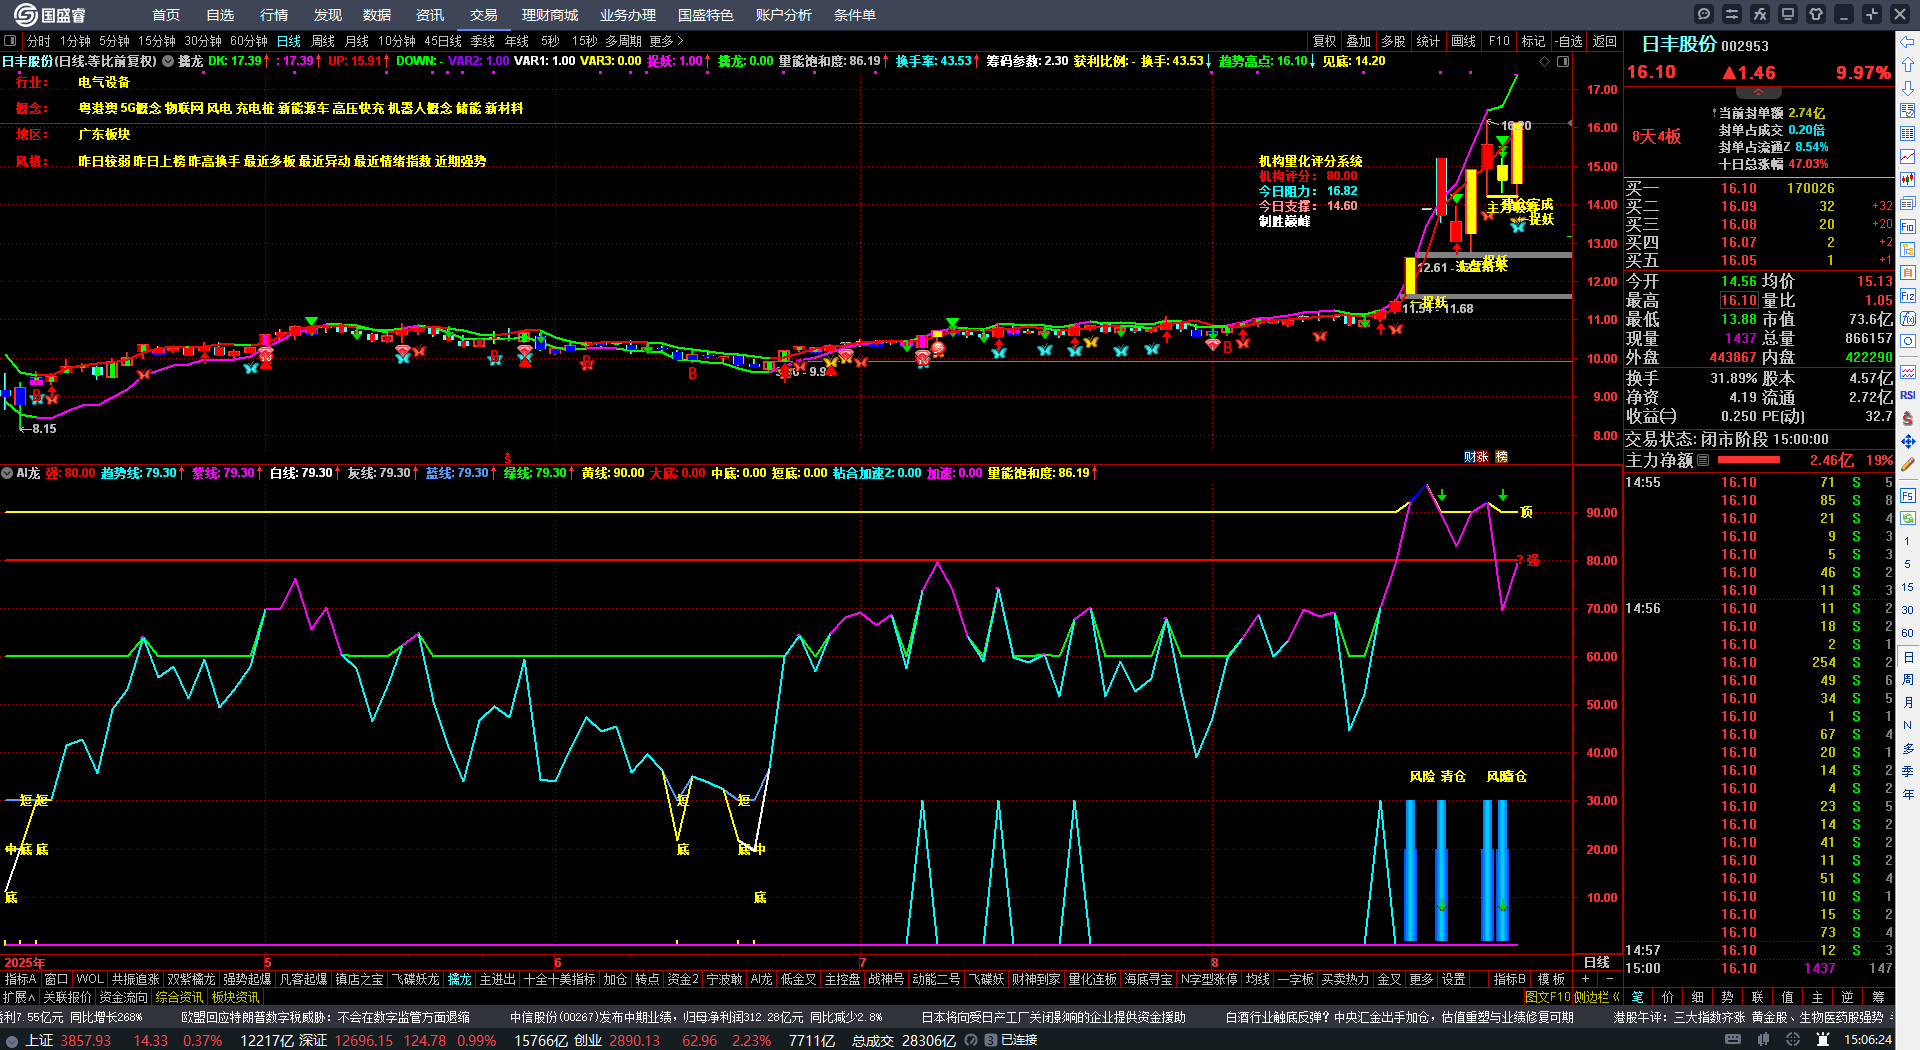Switch to the 周线 period tab
The height and width of the screenshot is (1050, 1920).
(323, 41)
